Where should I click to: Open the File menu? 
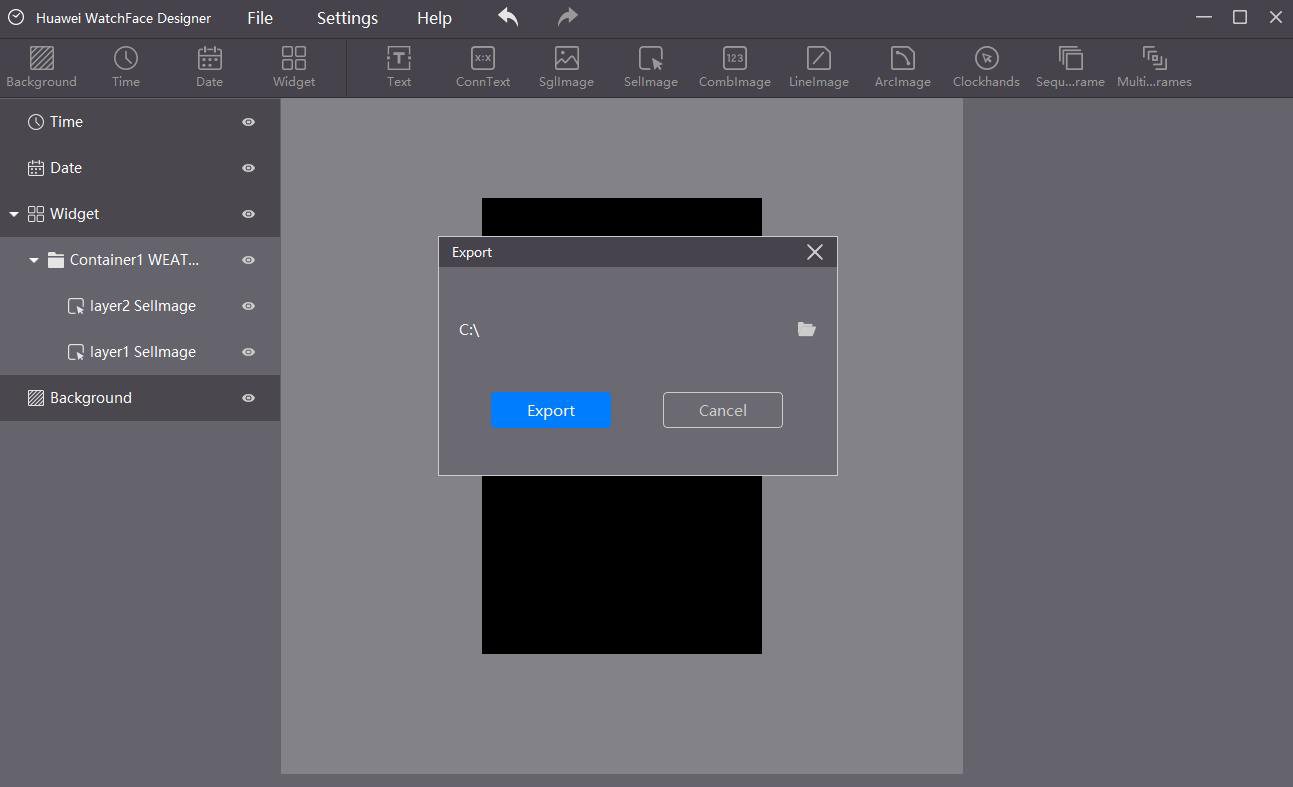[x=260, y=18]
